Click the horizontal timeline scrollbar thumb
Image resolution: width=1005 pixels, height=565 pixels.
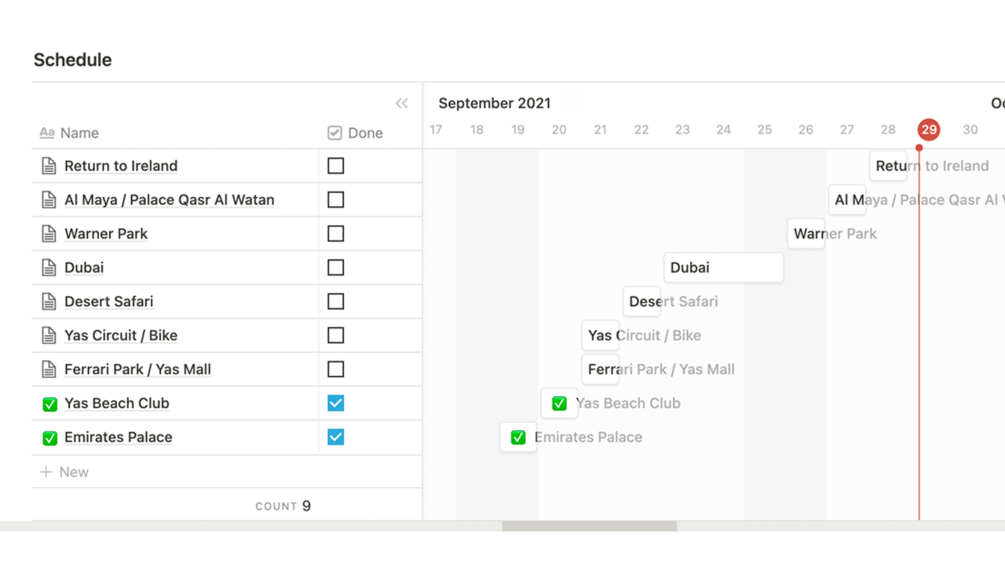(x=589, y=526)
